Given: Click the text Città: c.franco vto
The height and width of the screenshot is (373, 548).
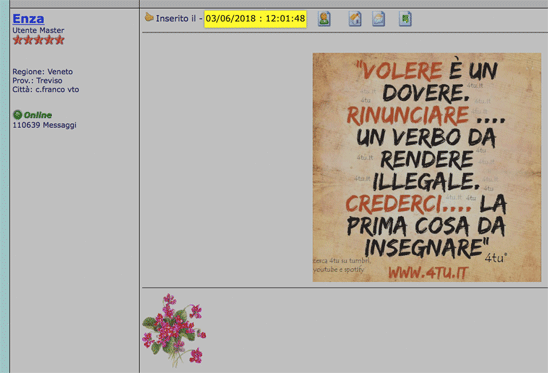Looking at the screenshot, I should point(46,89).
